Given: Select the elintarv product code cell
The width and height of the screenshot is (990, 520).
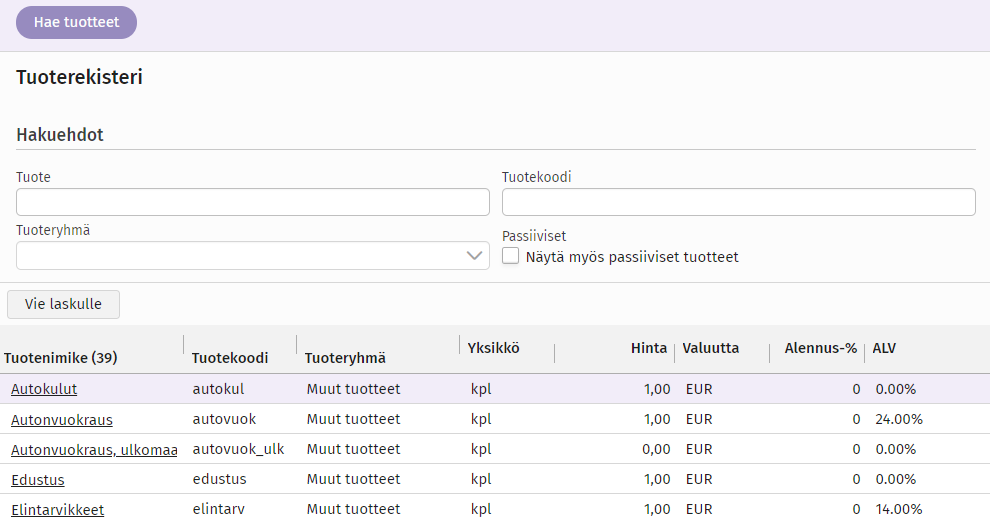Looking at the screenshot, I should coord(218,509).
